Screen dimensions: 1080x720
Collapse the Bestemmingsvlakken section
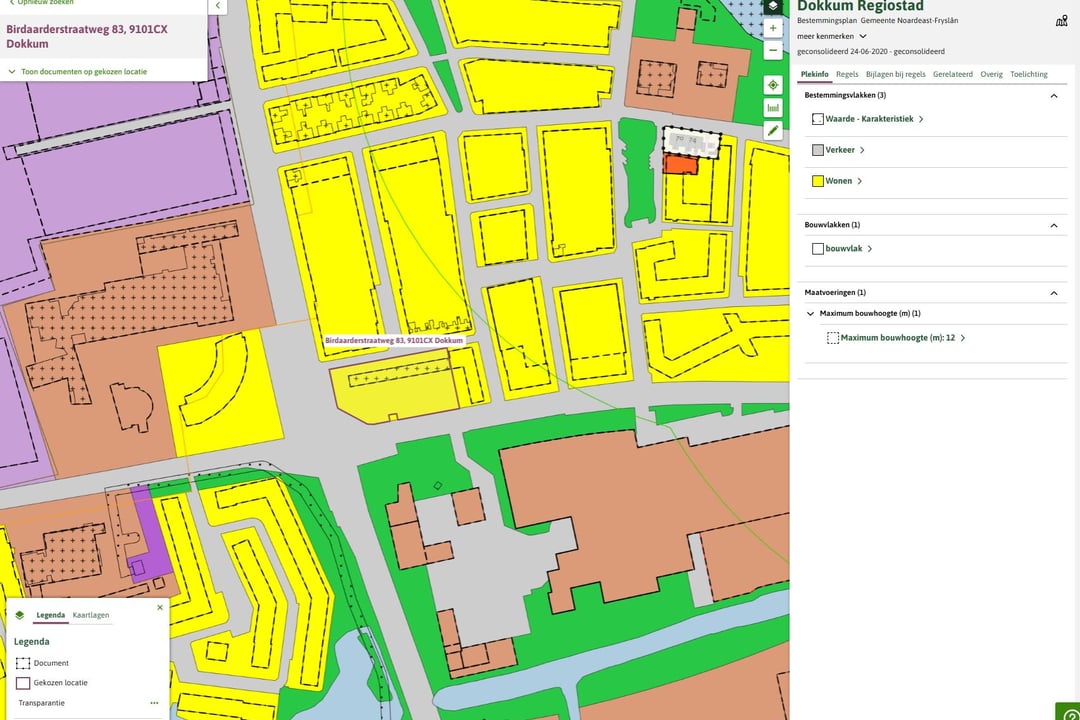click(x=1053, y=96)
